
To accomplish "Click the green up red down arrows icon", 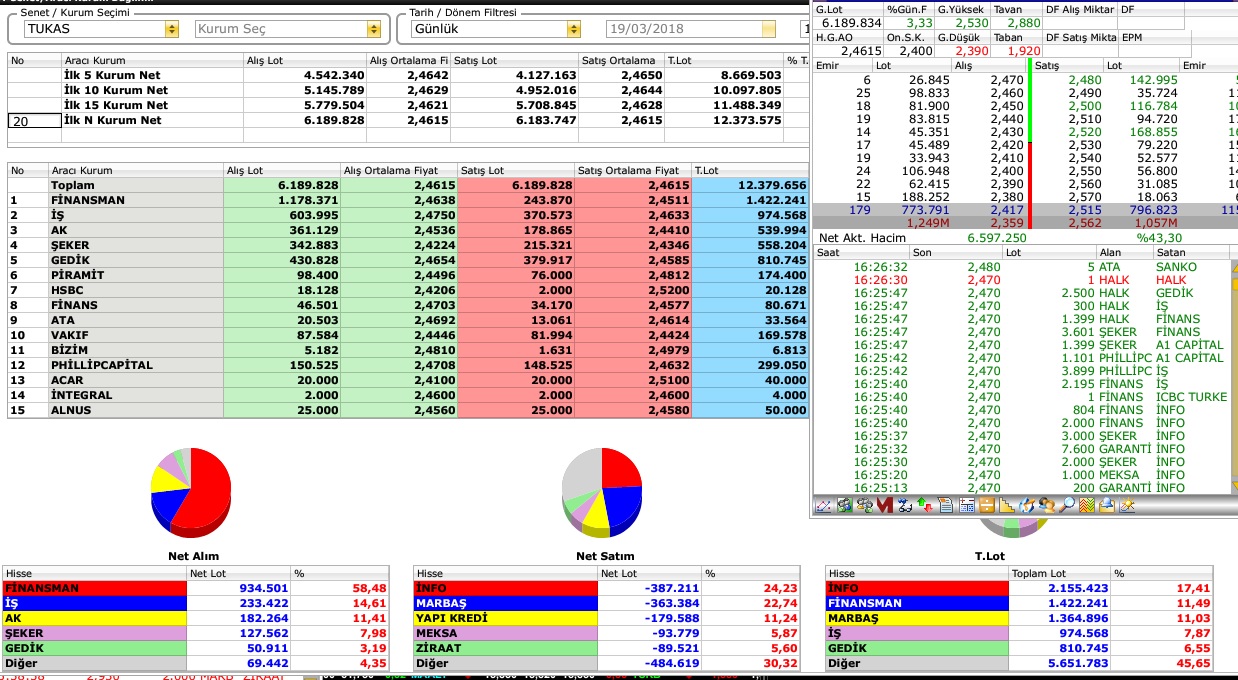I will click(x=925, y=506).
